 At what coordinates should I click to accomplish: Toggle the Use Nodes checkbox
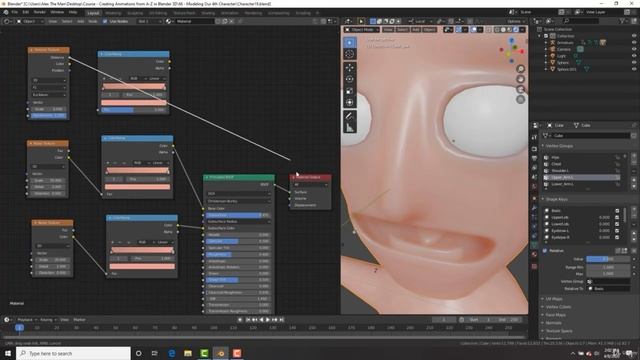[x=105, y=21]
